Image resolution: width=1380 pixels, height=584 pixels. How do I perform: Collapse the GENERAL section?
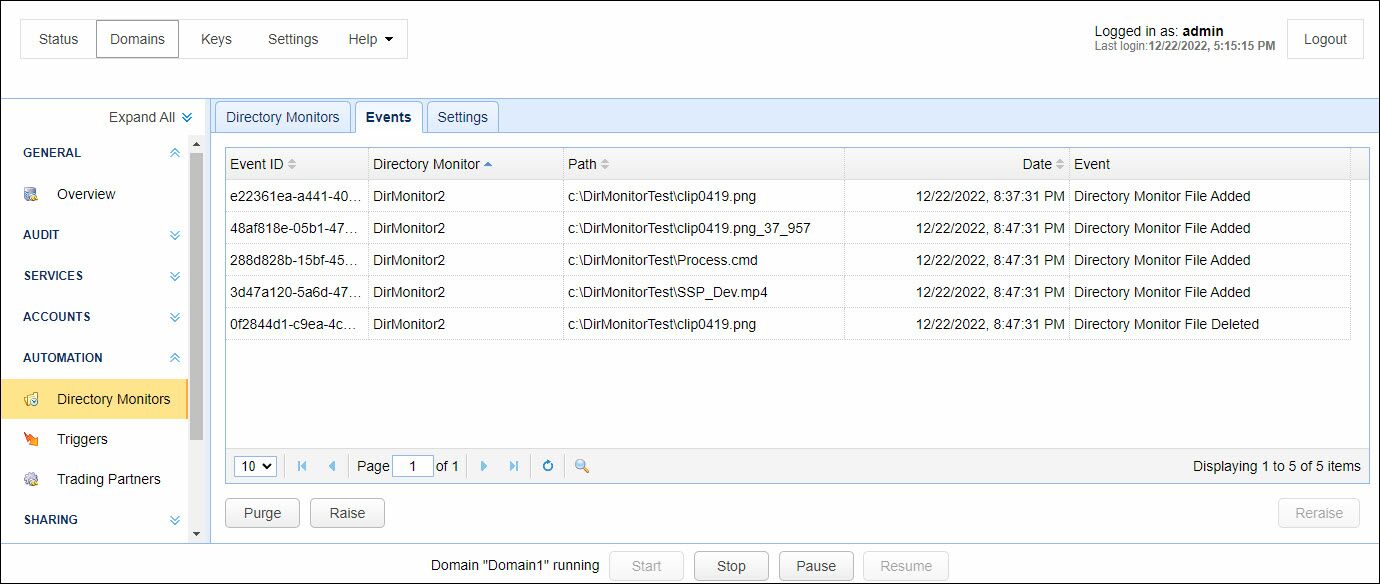click(175, 153)
